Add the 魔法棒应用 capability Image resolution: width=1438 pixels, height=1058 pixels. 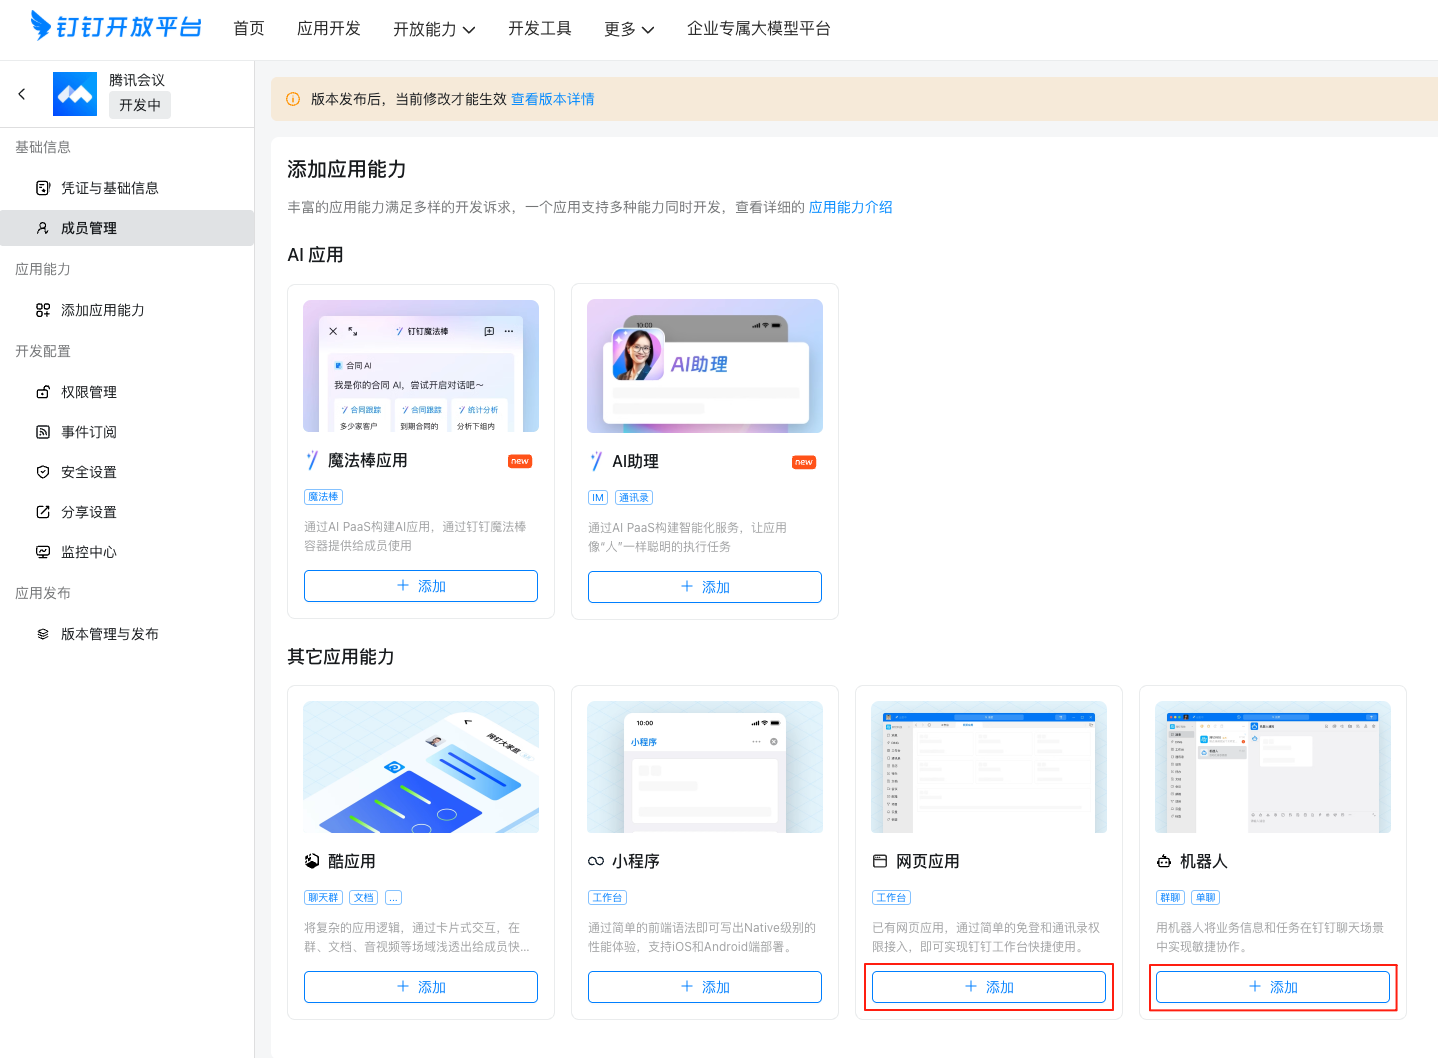click(421, 586)
